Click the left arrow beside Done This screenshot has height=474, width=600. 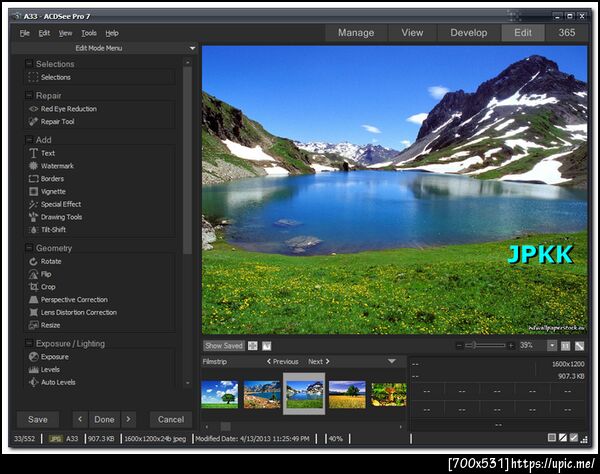coord(80,420)
